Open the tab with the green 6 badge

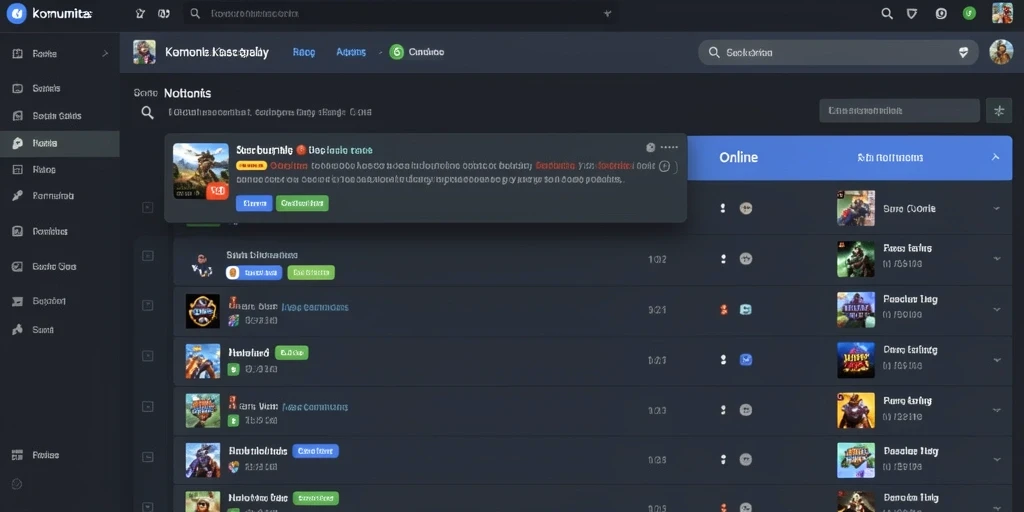click(x=417, y=52)
